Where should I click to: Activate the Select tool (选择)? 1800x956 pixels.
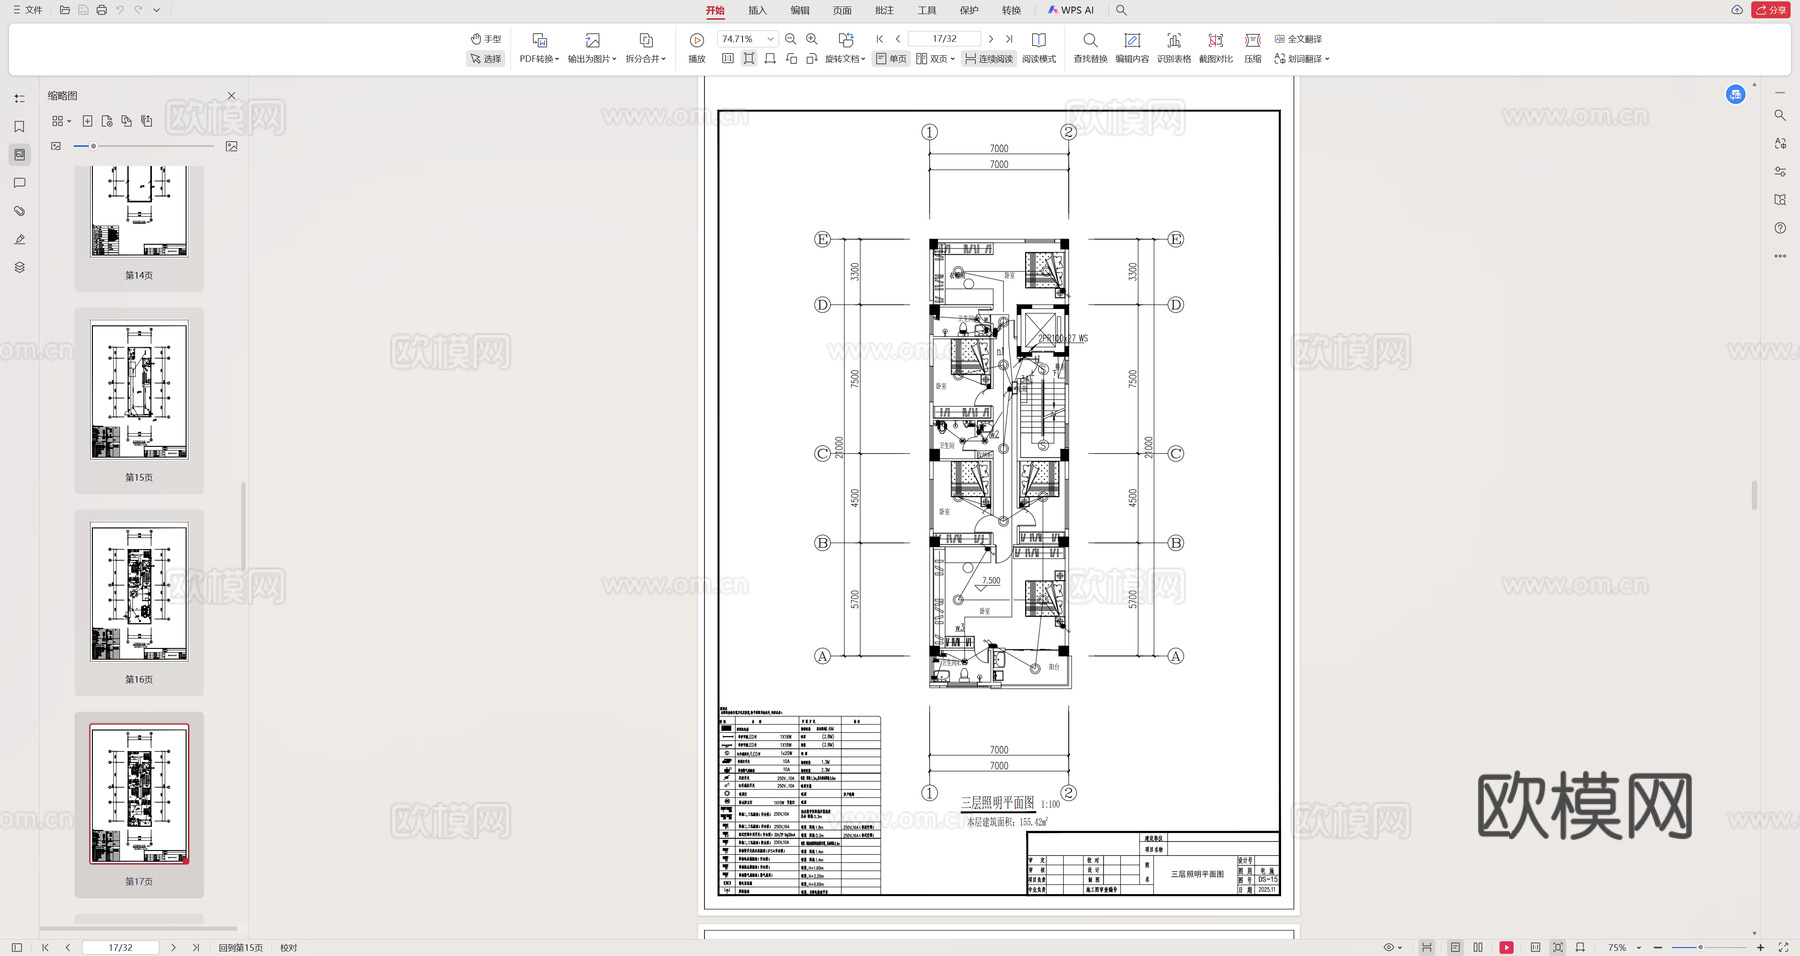click(486, 59)
